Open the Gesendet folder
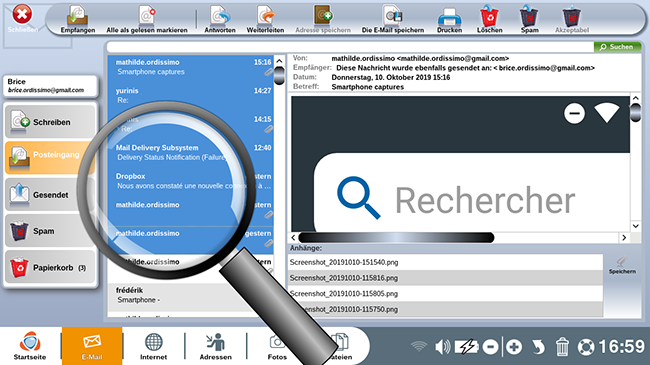 pos(50,195)
